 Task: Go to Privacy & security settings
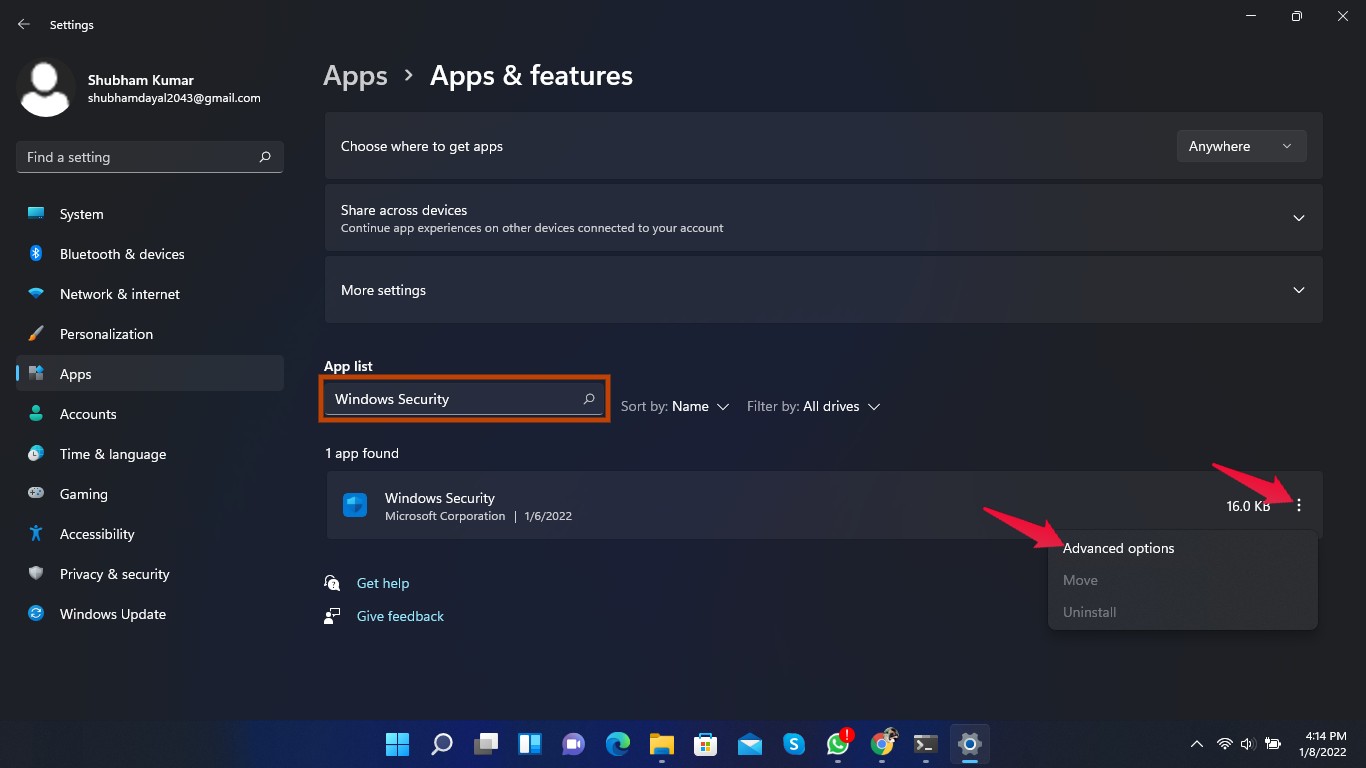[x=150, y=574]
